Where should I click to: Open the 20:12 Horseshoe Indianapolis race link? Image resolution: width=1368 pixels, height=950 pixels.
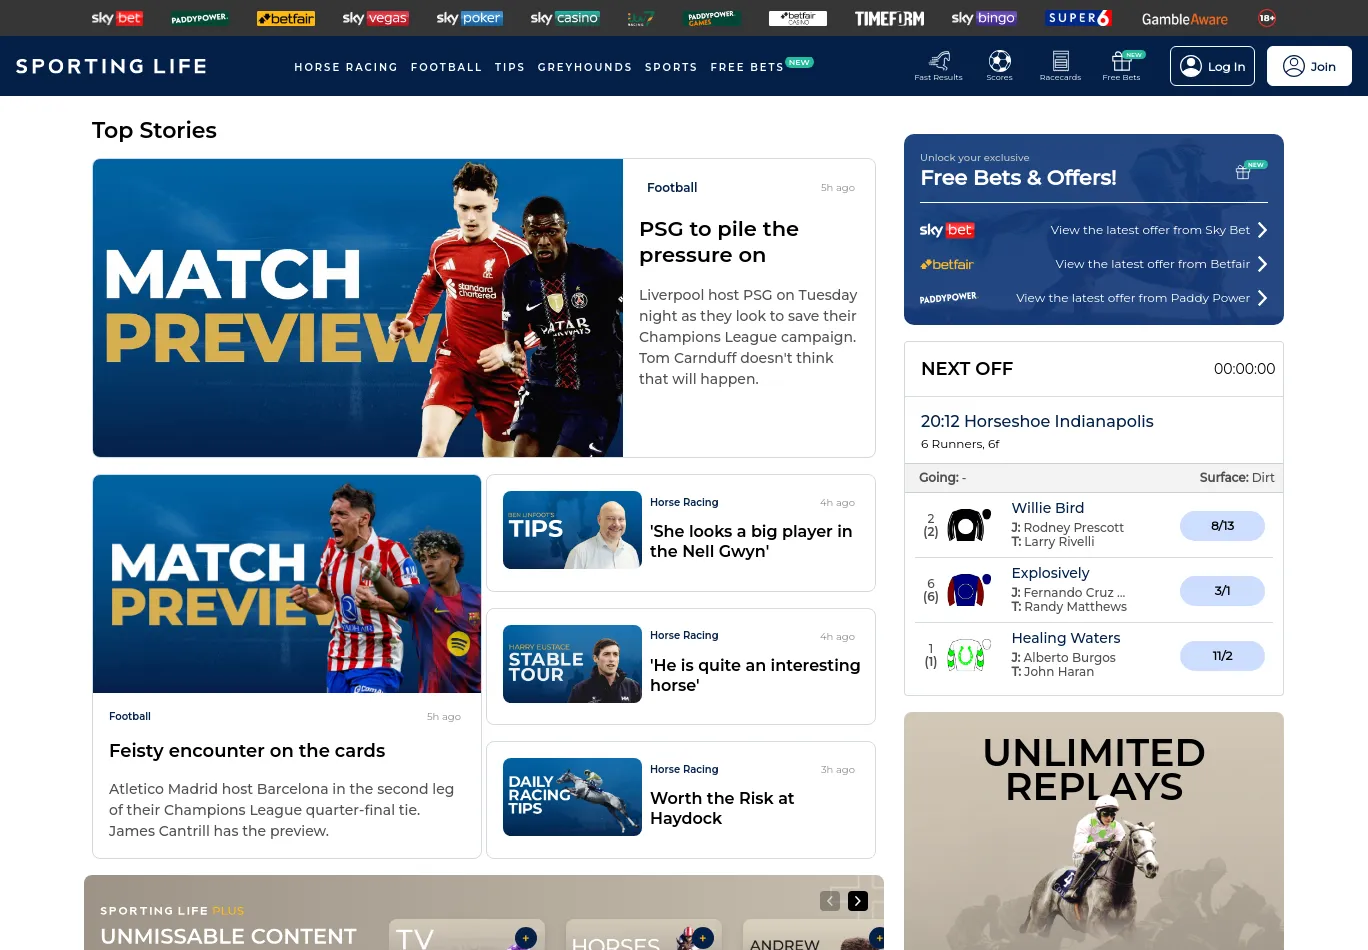[1037, 422]
